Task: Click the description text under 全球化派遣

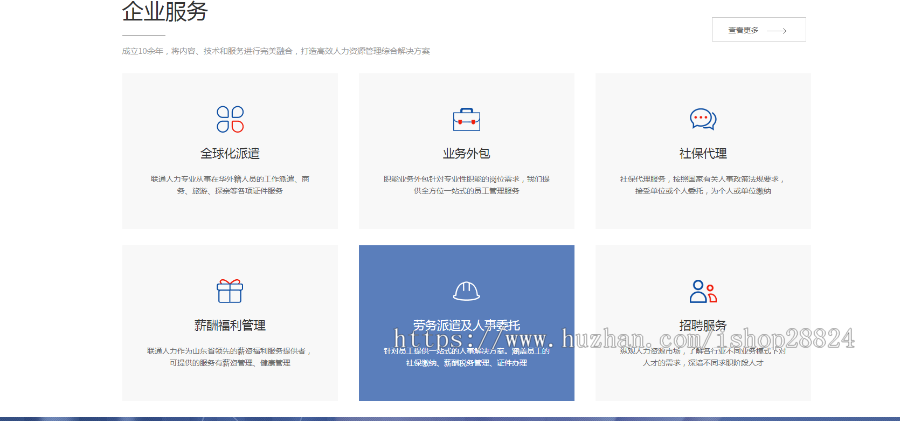Action: click(x=230, y=185)
